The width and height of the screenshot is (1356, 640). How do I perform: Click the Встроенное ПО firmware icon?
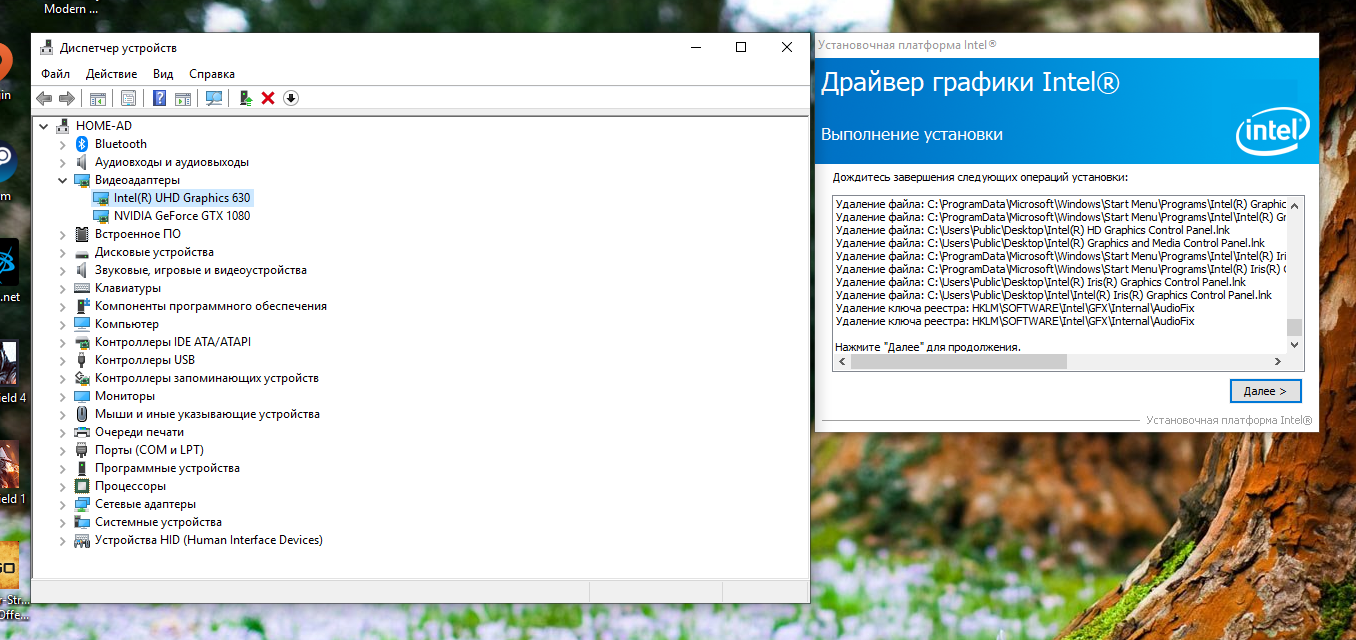pos(83,234)
